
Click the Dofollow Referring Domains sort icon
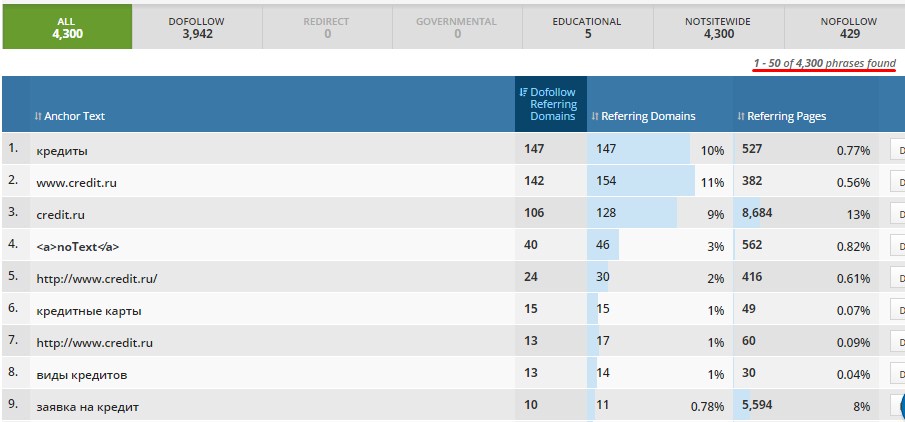(524, 92)
